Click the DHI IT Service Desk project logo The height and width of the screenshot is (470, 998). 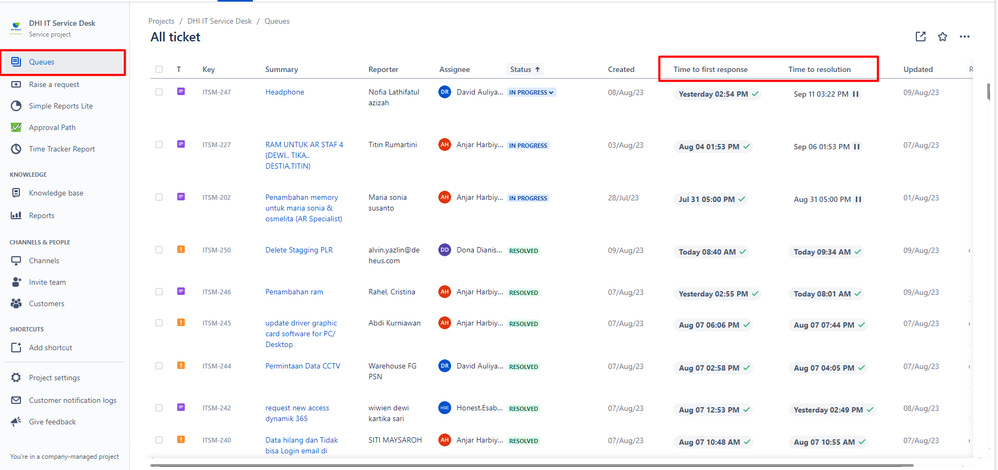[16, 28]
